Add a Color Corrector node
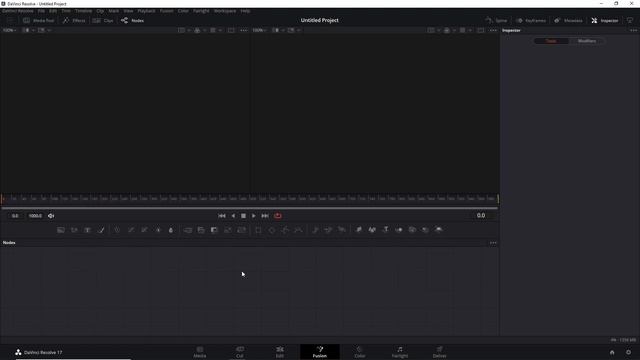Screen dimensions: 640x360 [x=117, y=230]
